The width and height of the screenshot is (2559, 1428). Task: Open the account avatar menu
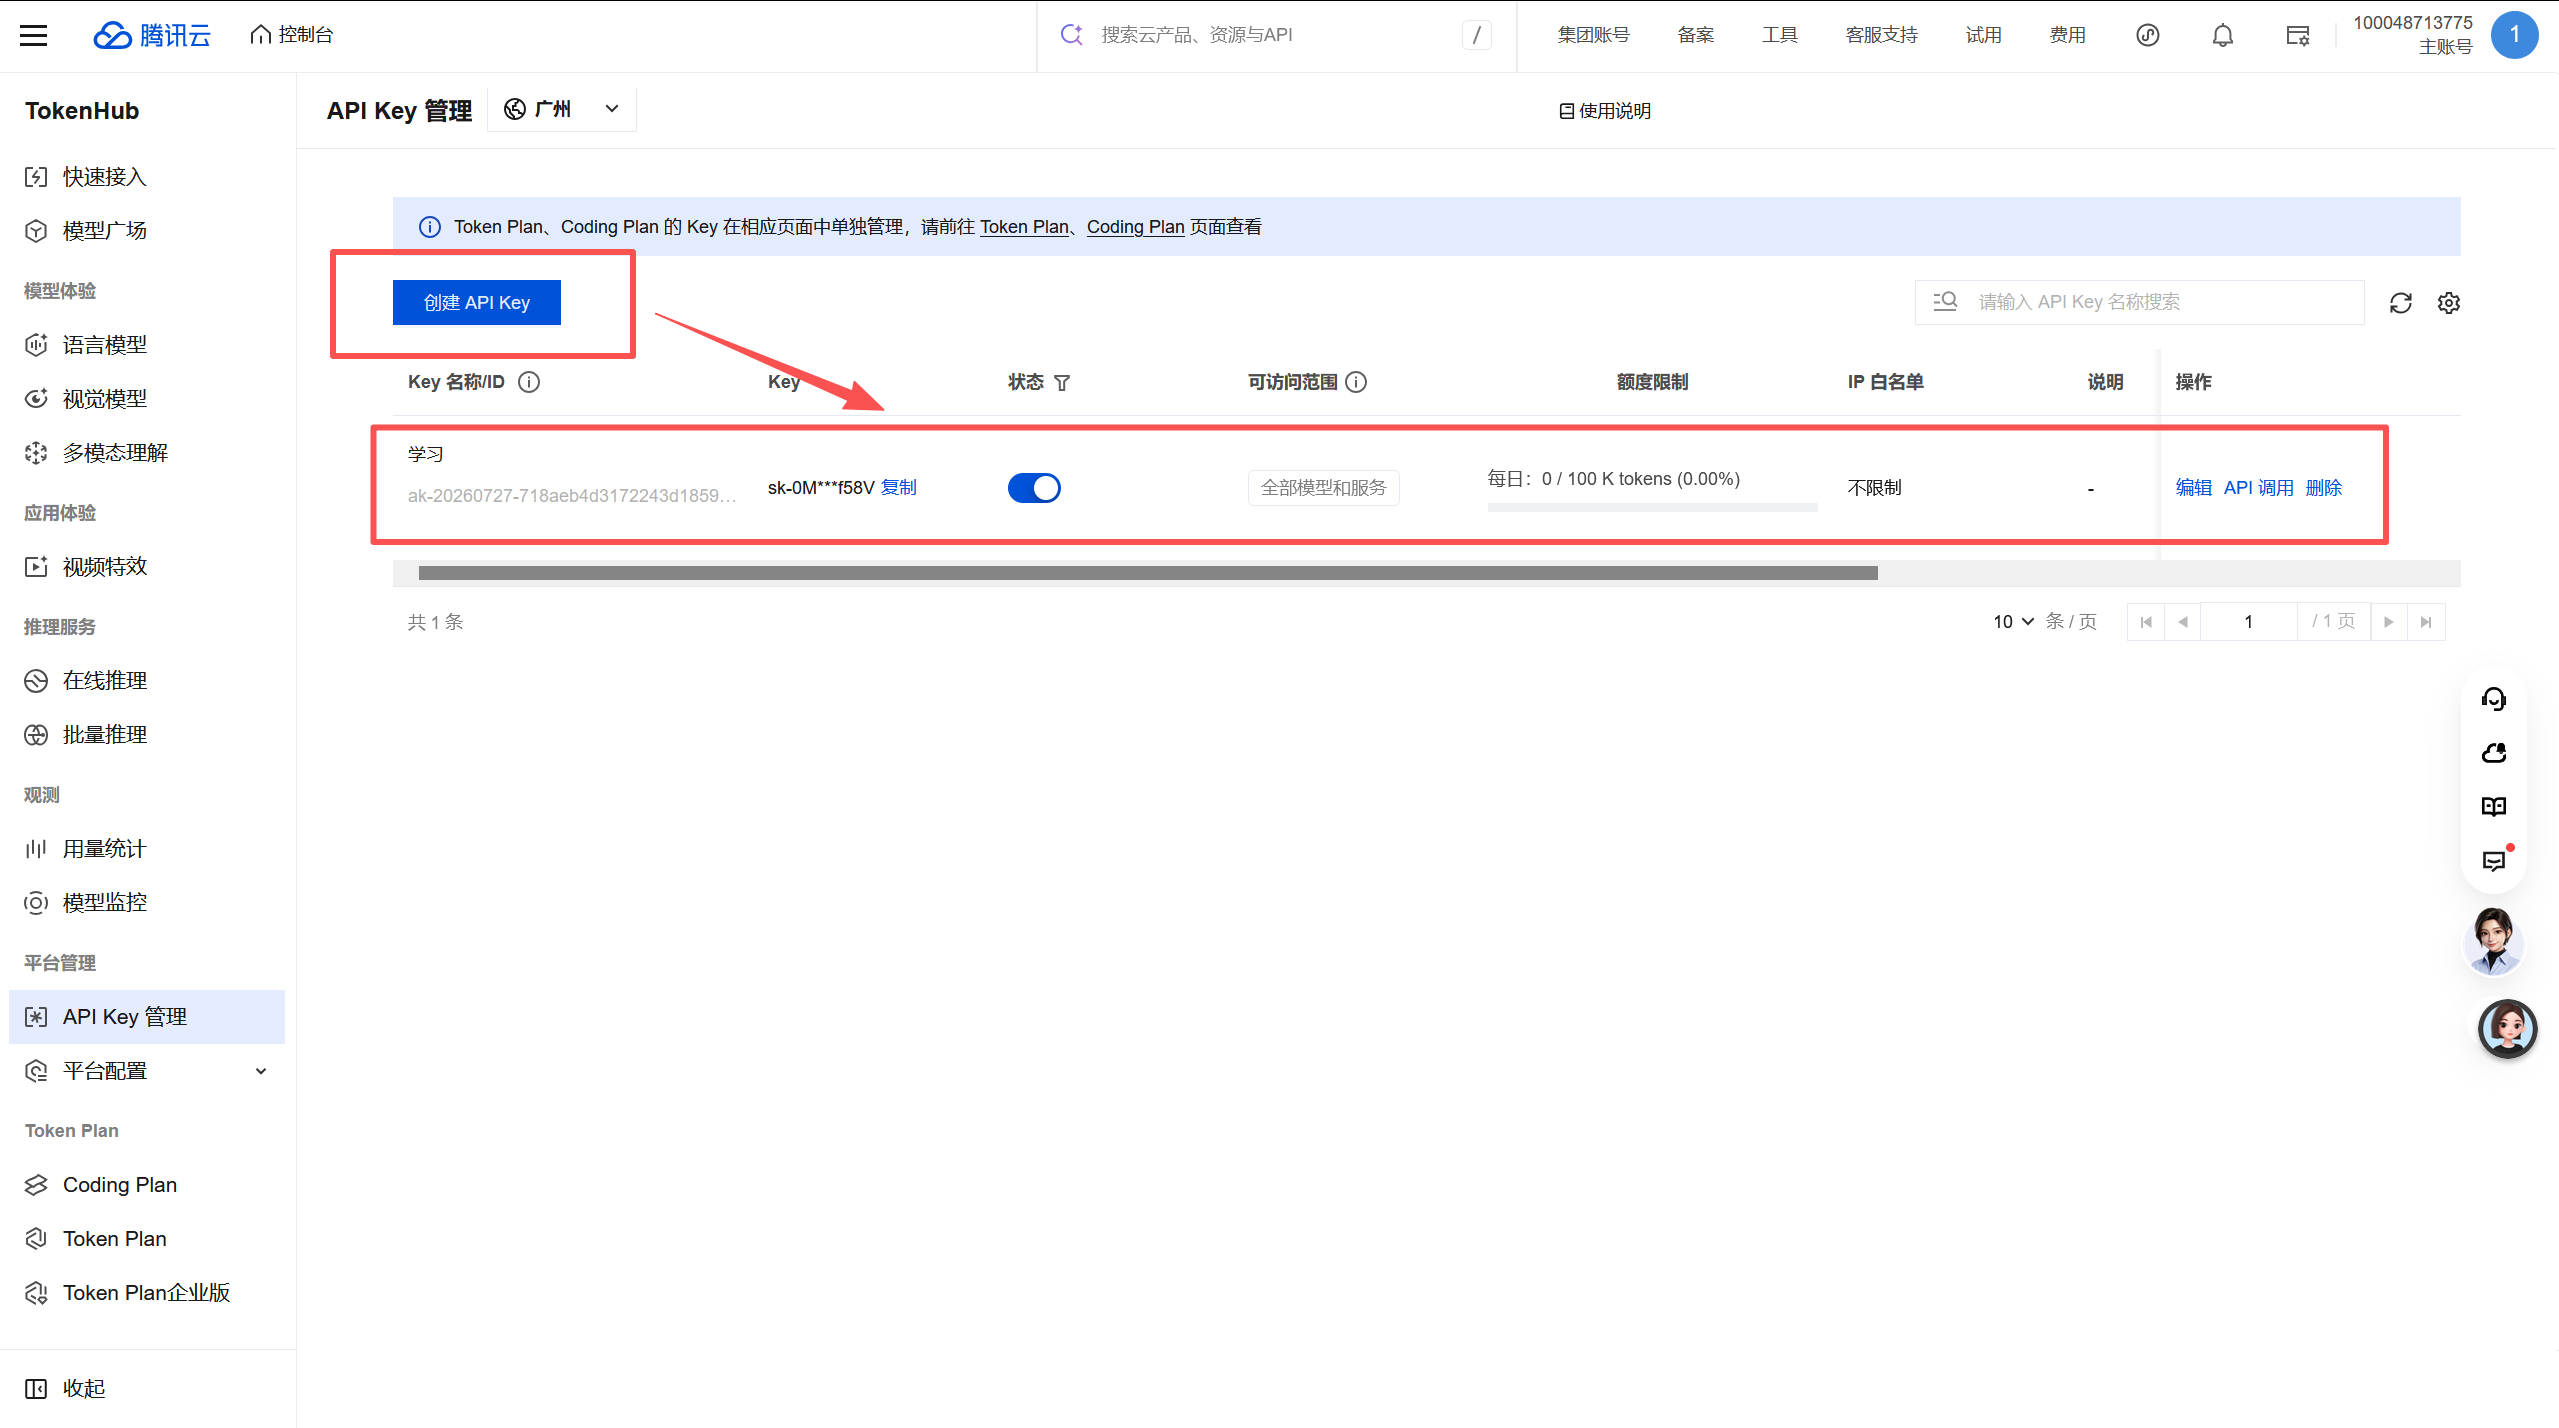coord(2514,35)
